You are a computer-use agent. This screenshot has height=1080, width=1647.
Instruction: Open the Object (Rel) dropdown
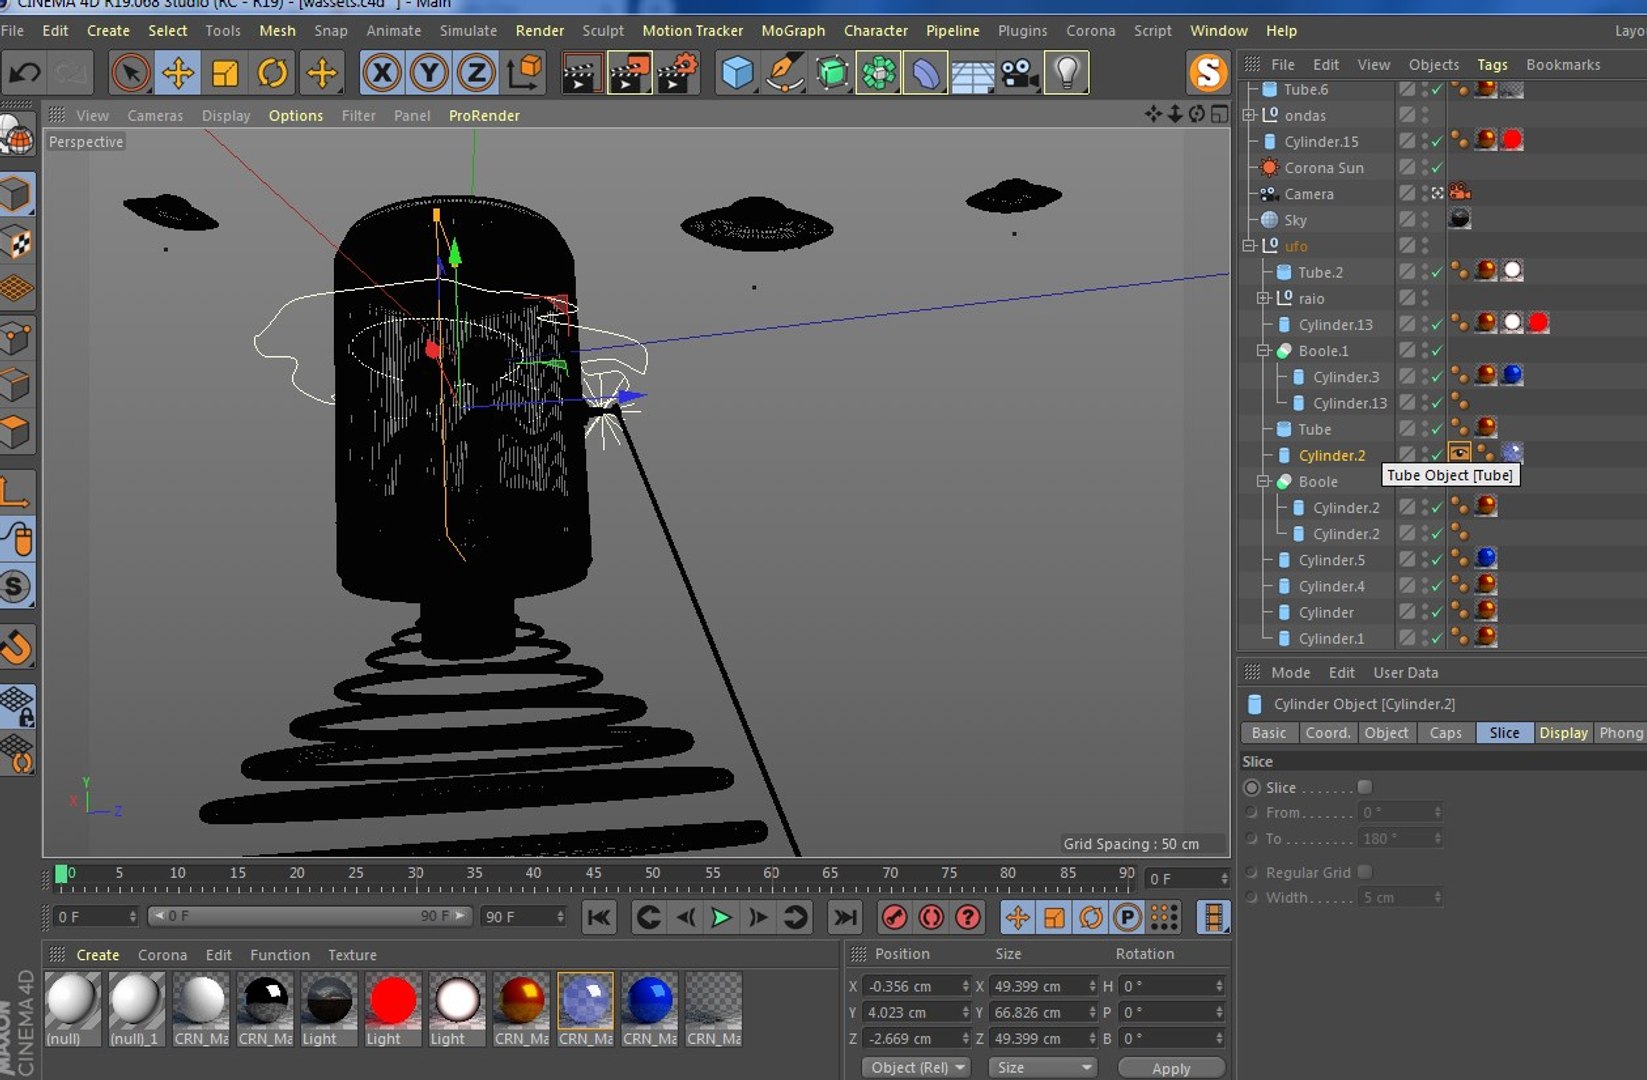click(916, 1067)
